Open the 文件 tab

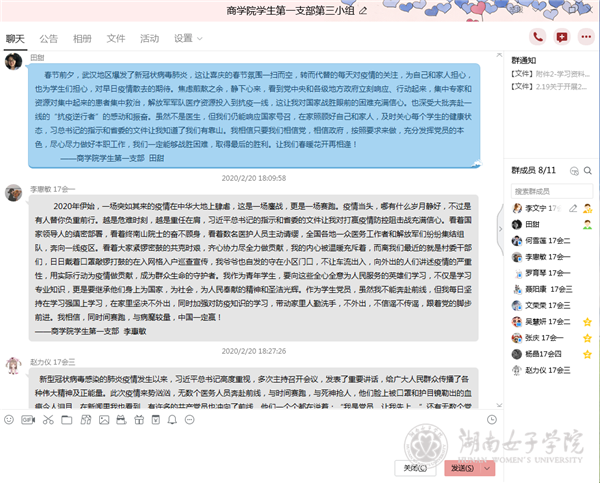(x=116, y=39)
